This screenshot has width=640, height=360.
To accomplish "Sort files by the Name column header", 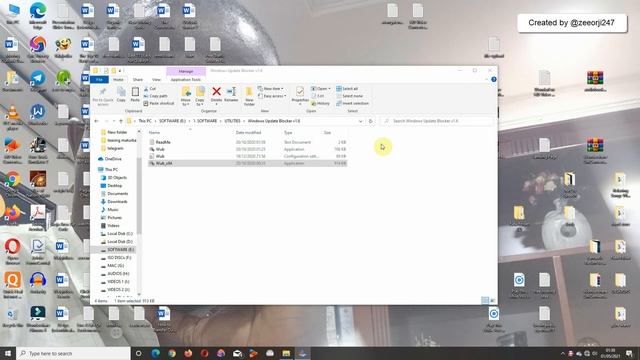I will (154, 133).
